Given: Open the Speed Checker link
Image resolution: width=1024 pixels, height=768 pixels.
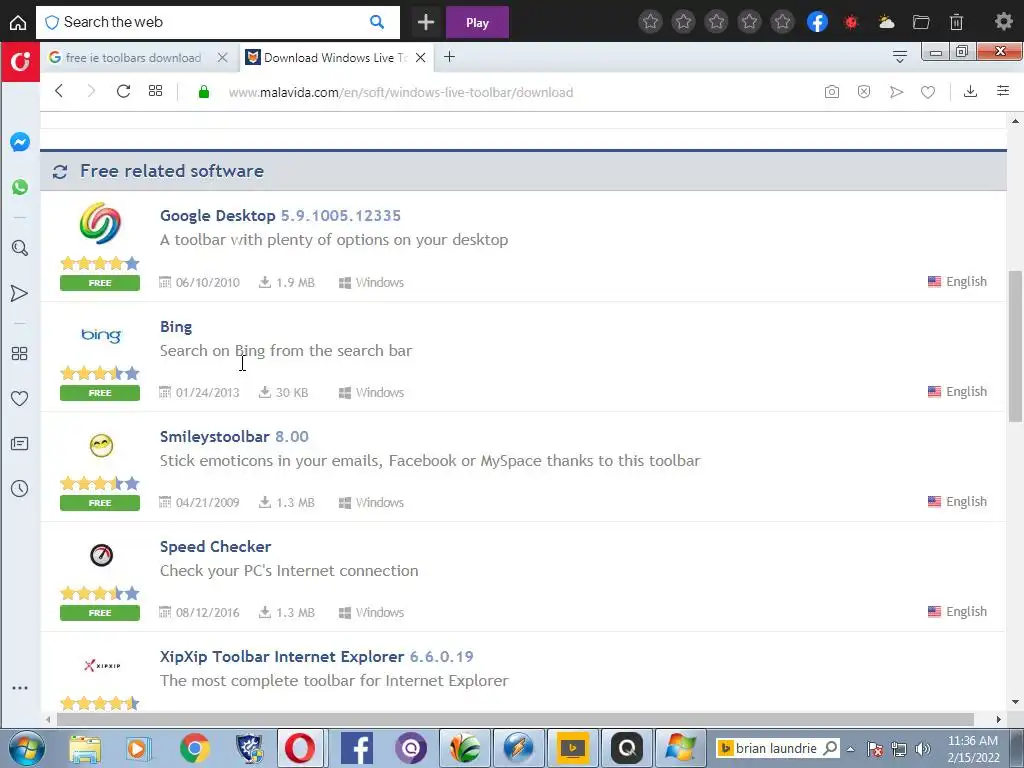Looking at the screenshot, I should 216,547.
